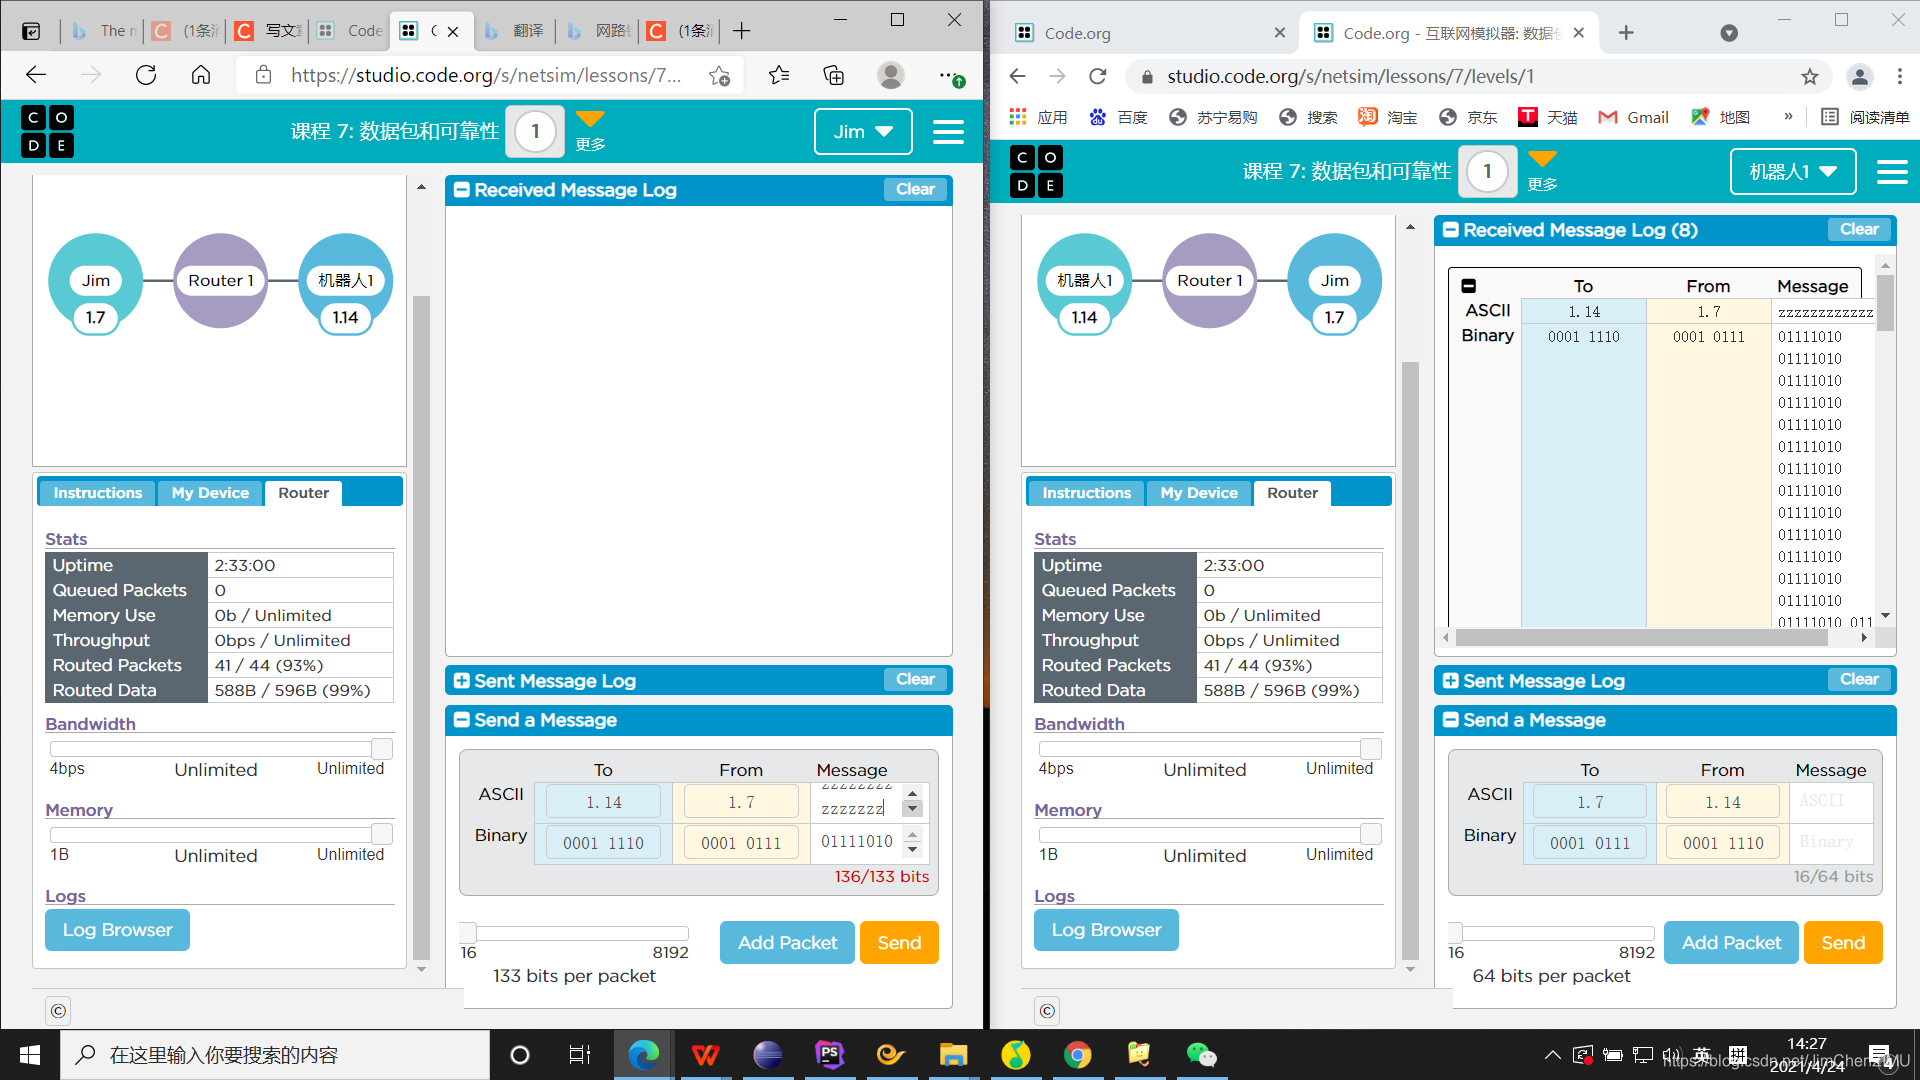Image resolution: width=1920 pixels, height=1080 pixels.
Task: Open Gmail bookmark in Chrome bar
Action: click(1633, 117)
